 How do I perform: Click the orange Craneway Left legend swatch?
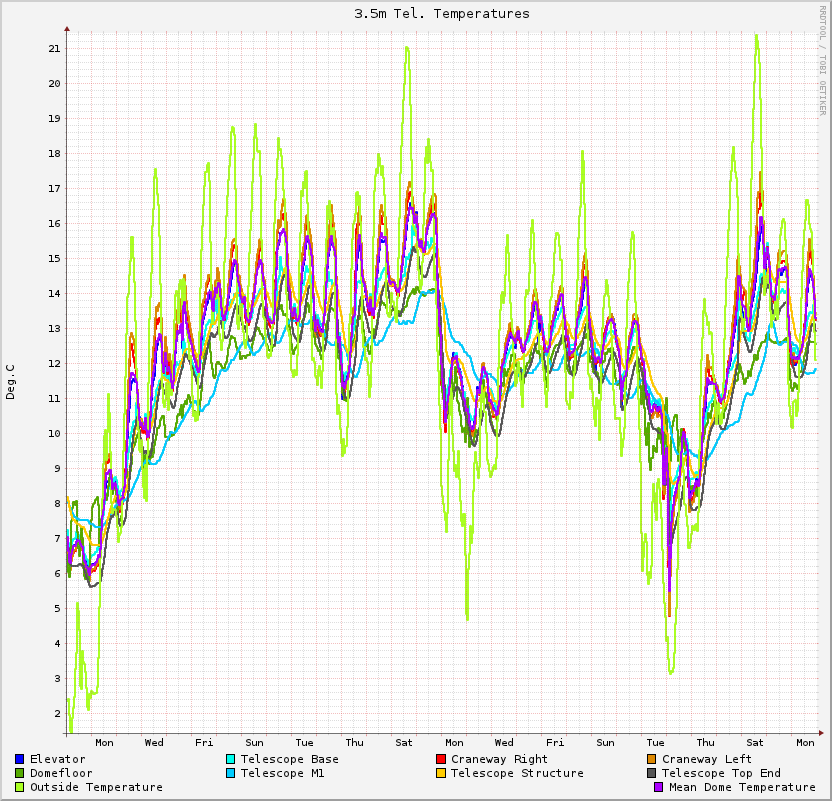[x=652, y=759]
